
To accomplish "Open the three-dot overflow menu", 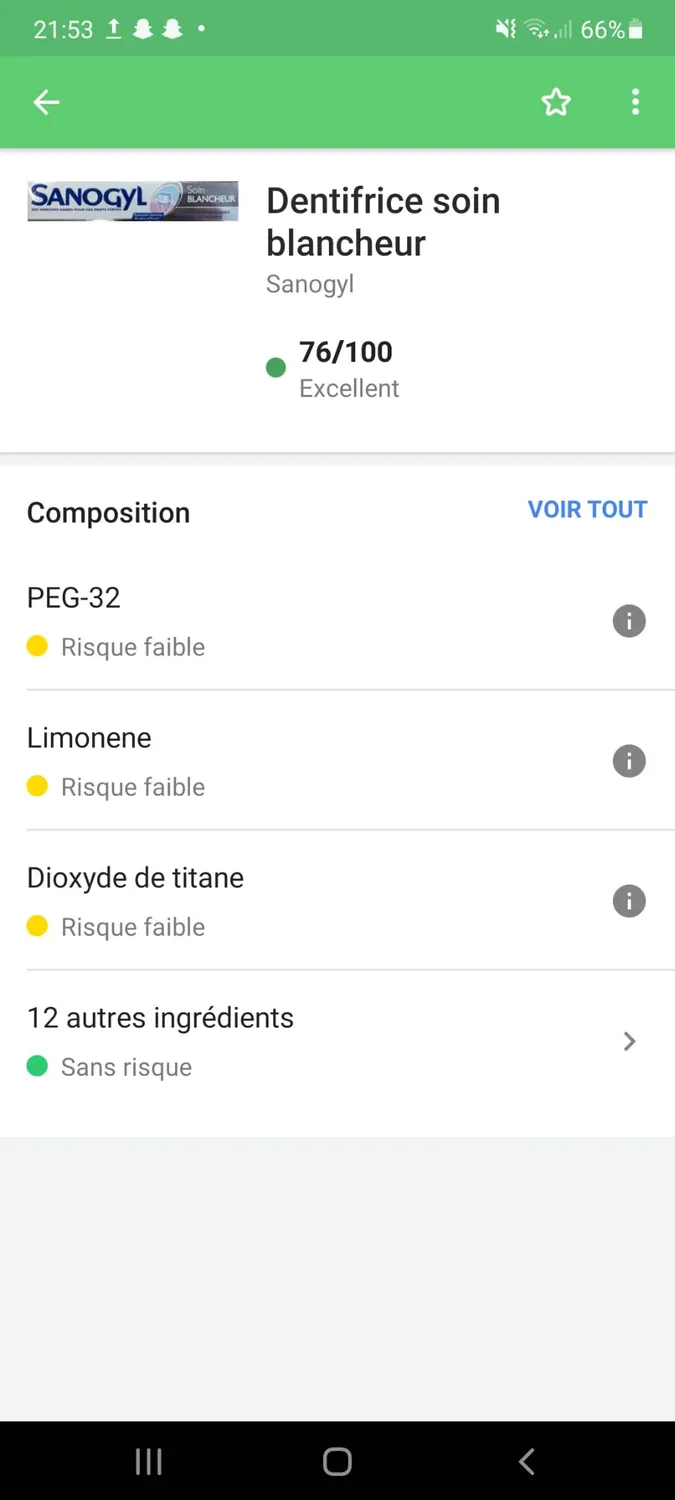I will tap(635, 102).
